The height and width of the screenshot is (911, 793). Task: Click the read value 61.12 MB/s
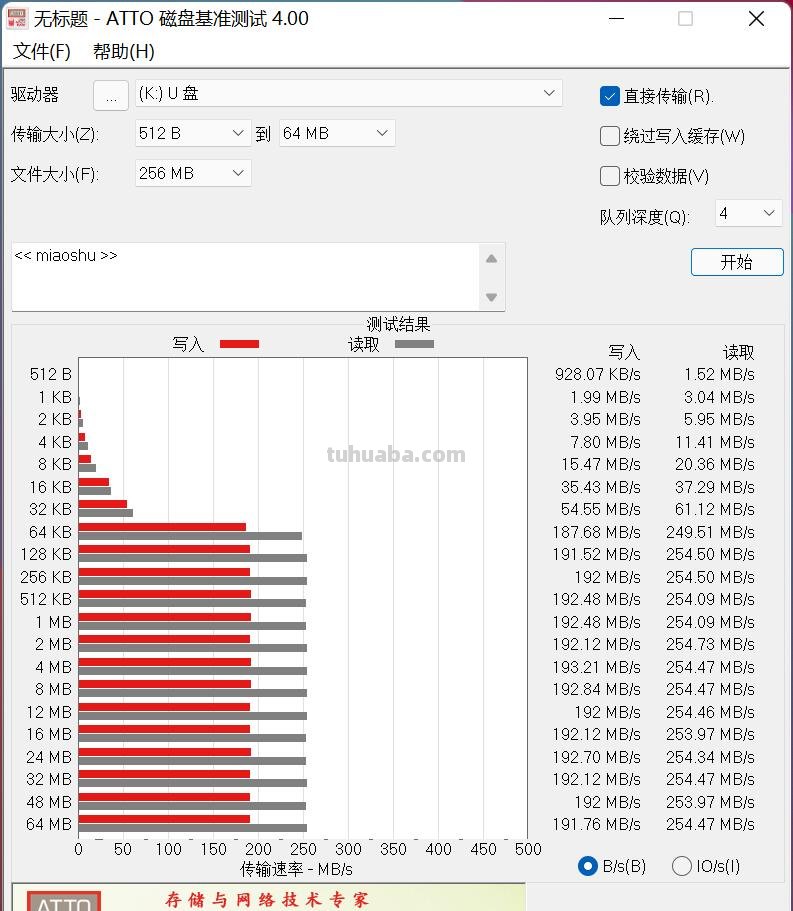pyautogui.click(x=715, y=510)
